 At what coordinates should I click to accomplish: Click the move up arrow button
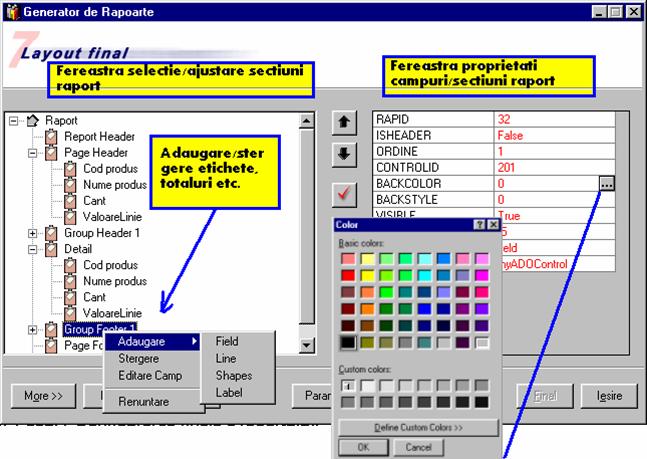coord(342,122)
